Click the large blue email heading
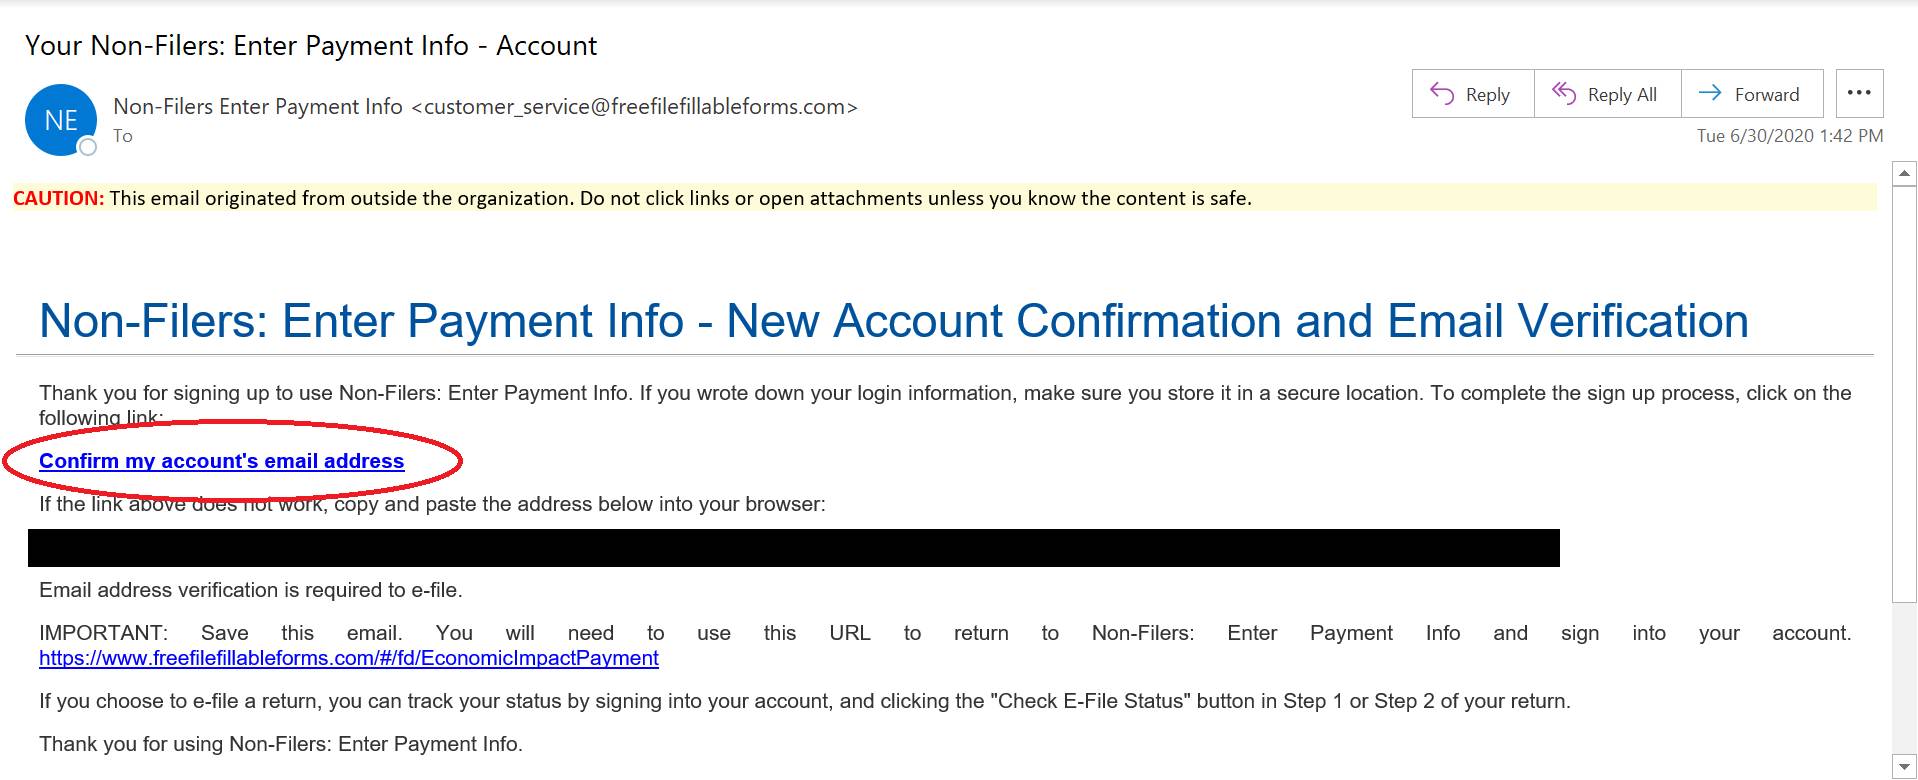This screenshot has width=1918, height=780. (x=893, y=321)
